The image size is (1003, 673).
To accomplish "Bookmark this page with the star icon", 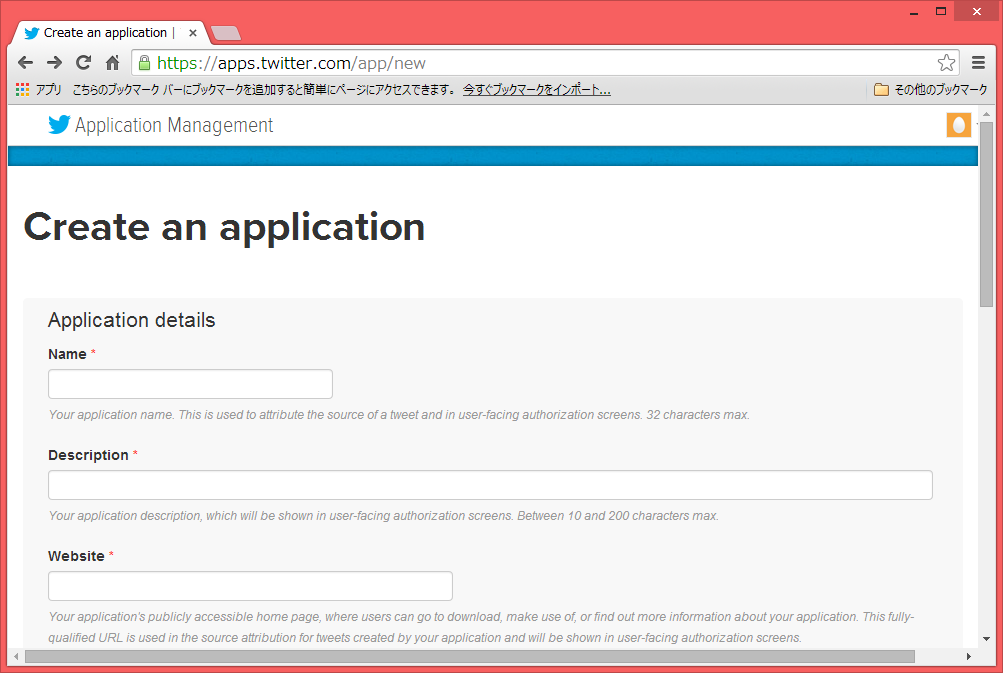I will click(x=946, y=63).
